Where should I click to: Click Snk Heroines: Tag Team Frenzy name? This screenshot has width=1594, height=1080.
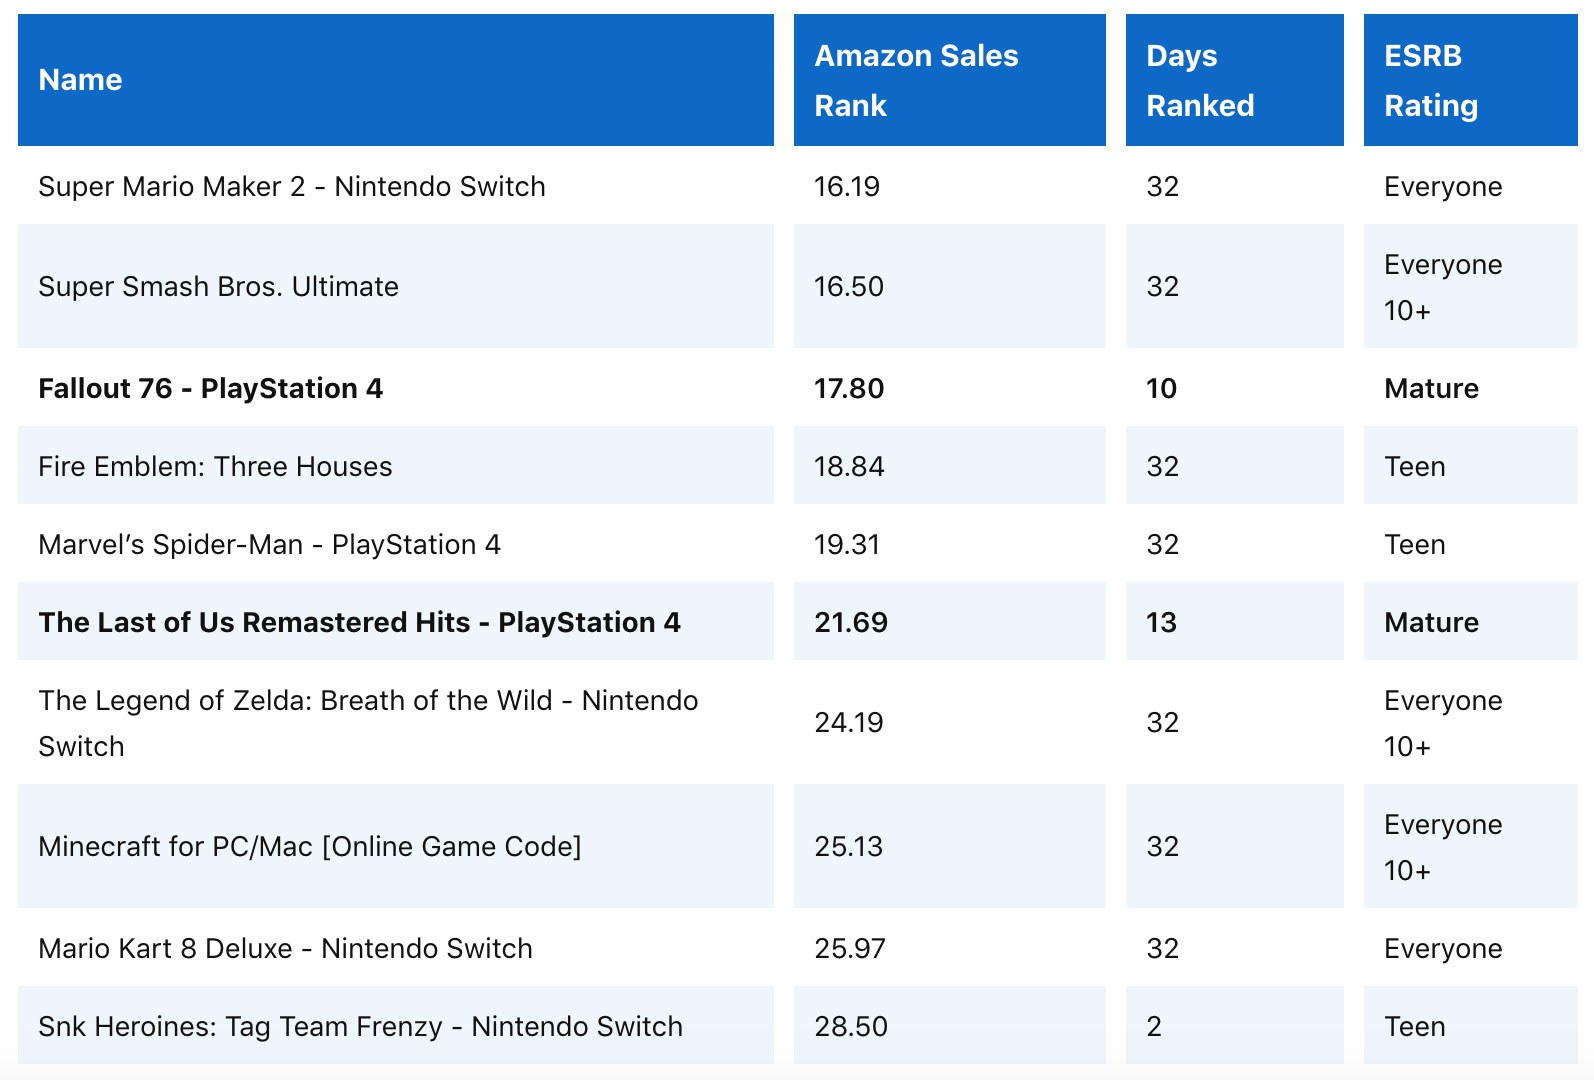pos(360,1027)
